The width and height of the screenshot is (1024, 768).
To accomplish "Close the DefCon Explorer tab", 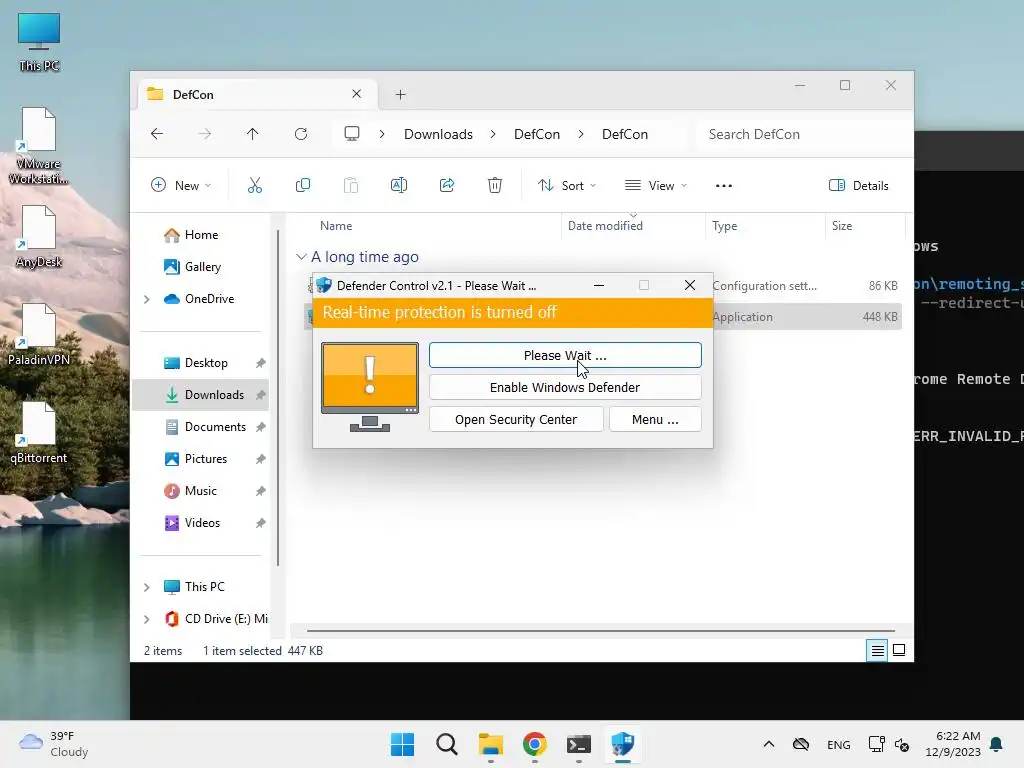I will [357, 94].
